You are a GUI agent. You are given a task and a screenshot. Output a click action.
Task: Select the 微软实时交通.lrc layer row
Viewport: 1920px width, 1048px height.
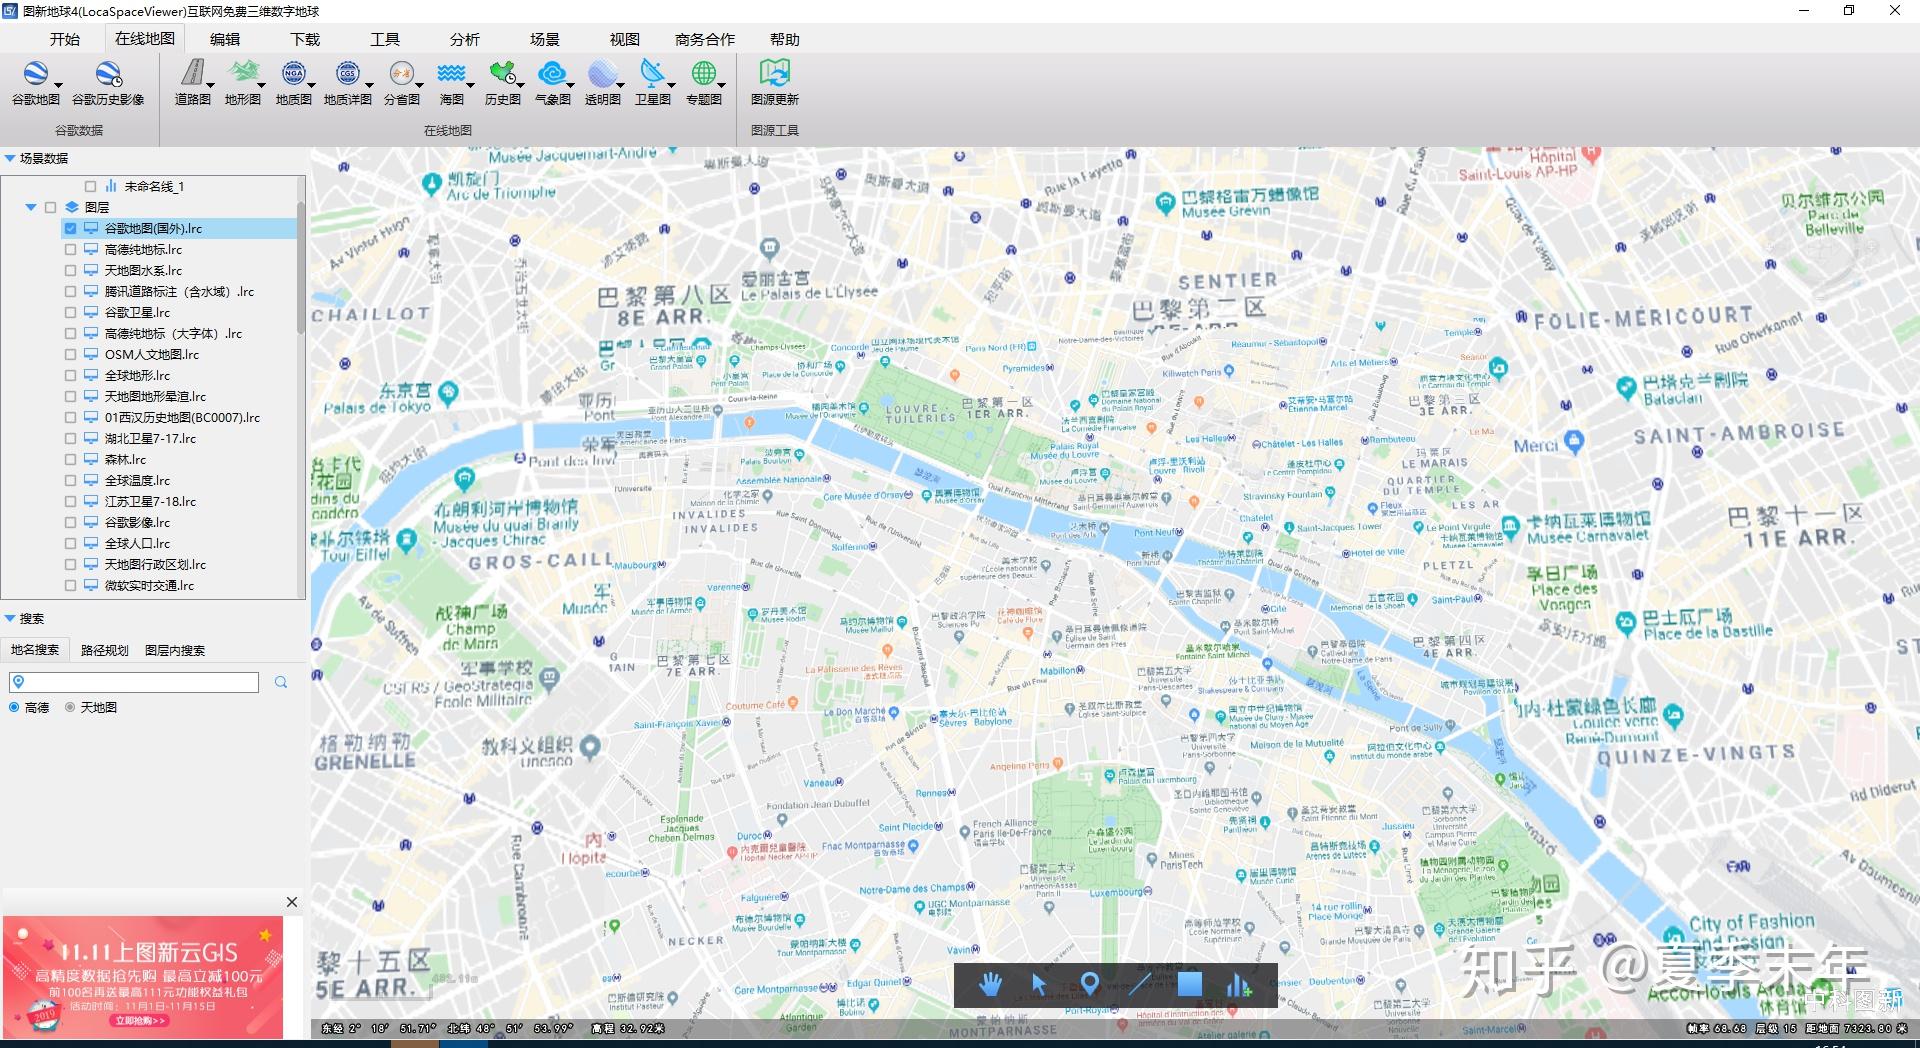point(150,585)
